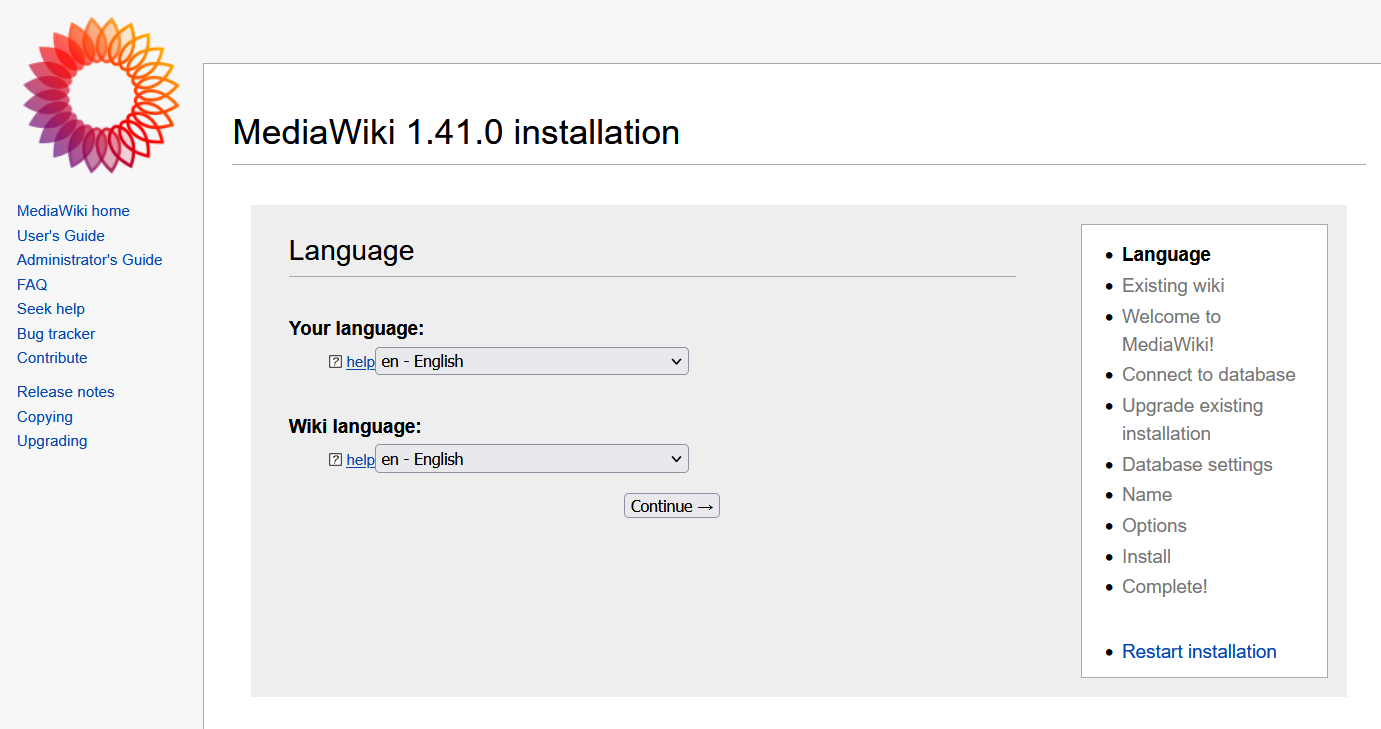Click help icon beside Your language

[335, 362]
